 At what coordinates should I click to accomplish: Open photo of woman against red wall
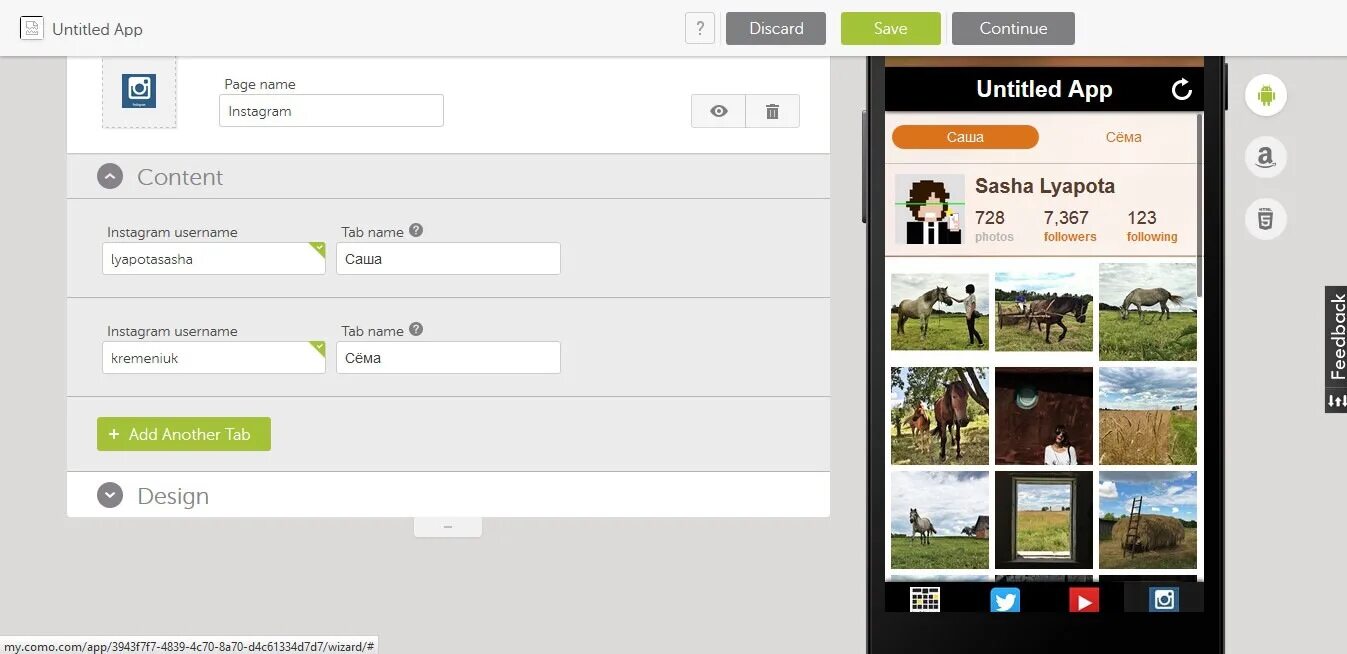coord(1044,415)
